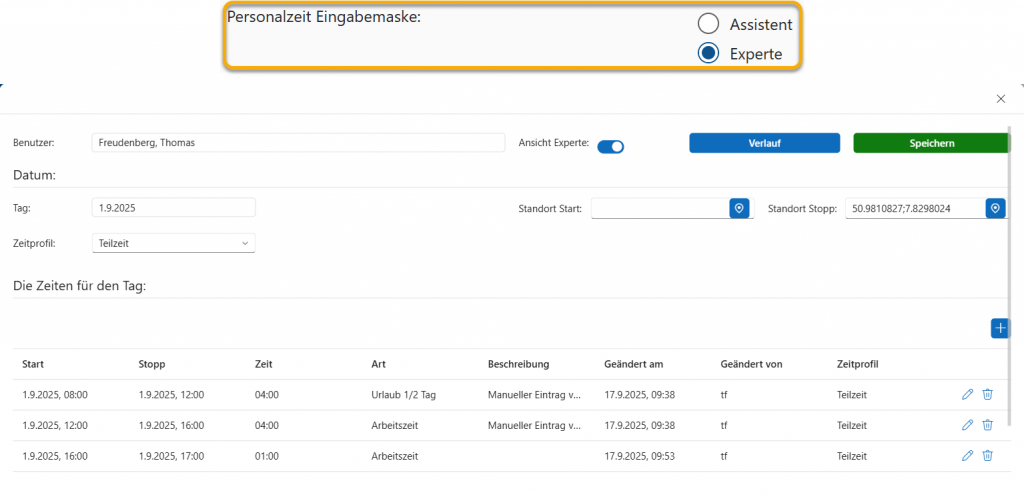This screenshot has width=1024, height=497.
Task: Toggle the Ansicht Experte switch
Action: [x=610, y=146]
